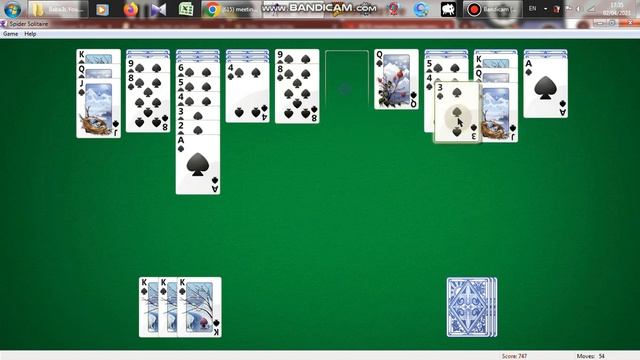Select the 5 of spades in the third column
The image size is (640, 360).
coord(198,84)
